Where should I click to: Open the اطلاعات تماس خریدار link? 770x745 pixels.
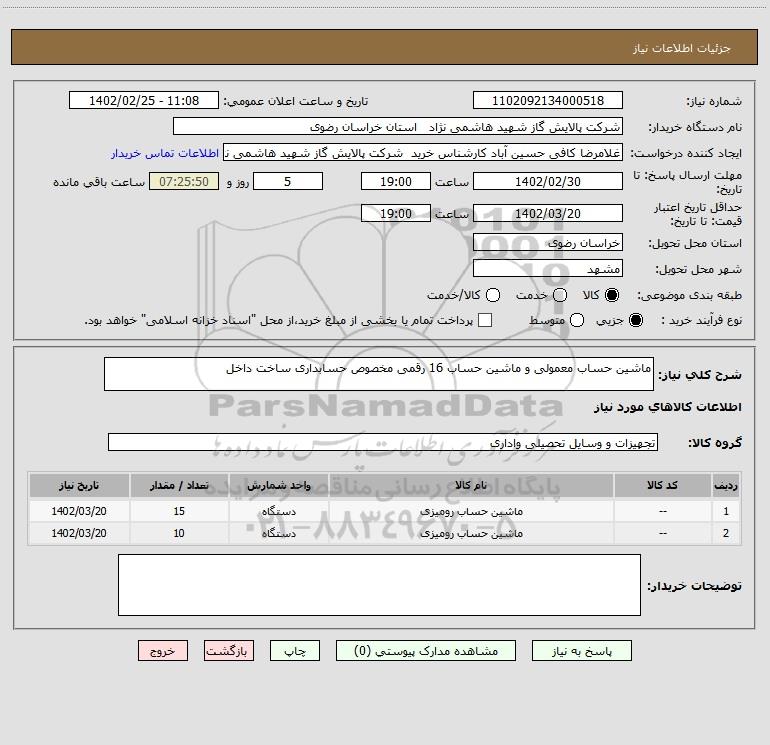(165, 153)
